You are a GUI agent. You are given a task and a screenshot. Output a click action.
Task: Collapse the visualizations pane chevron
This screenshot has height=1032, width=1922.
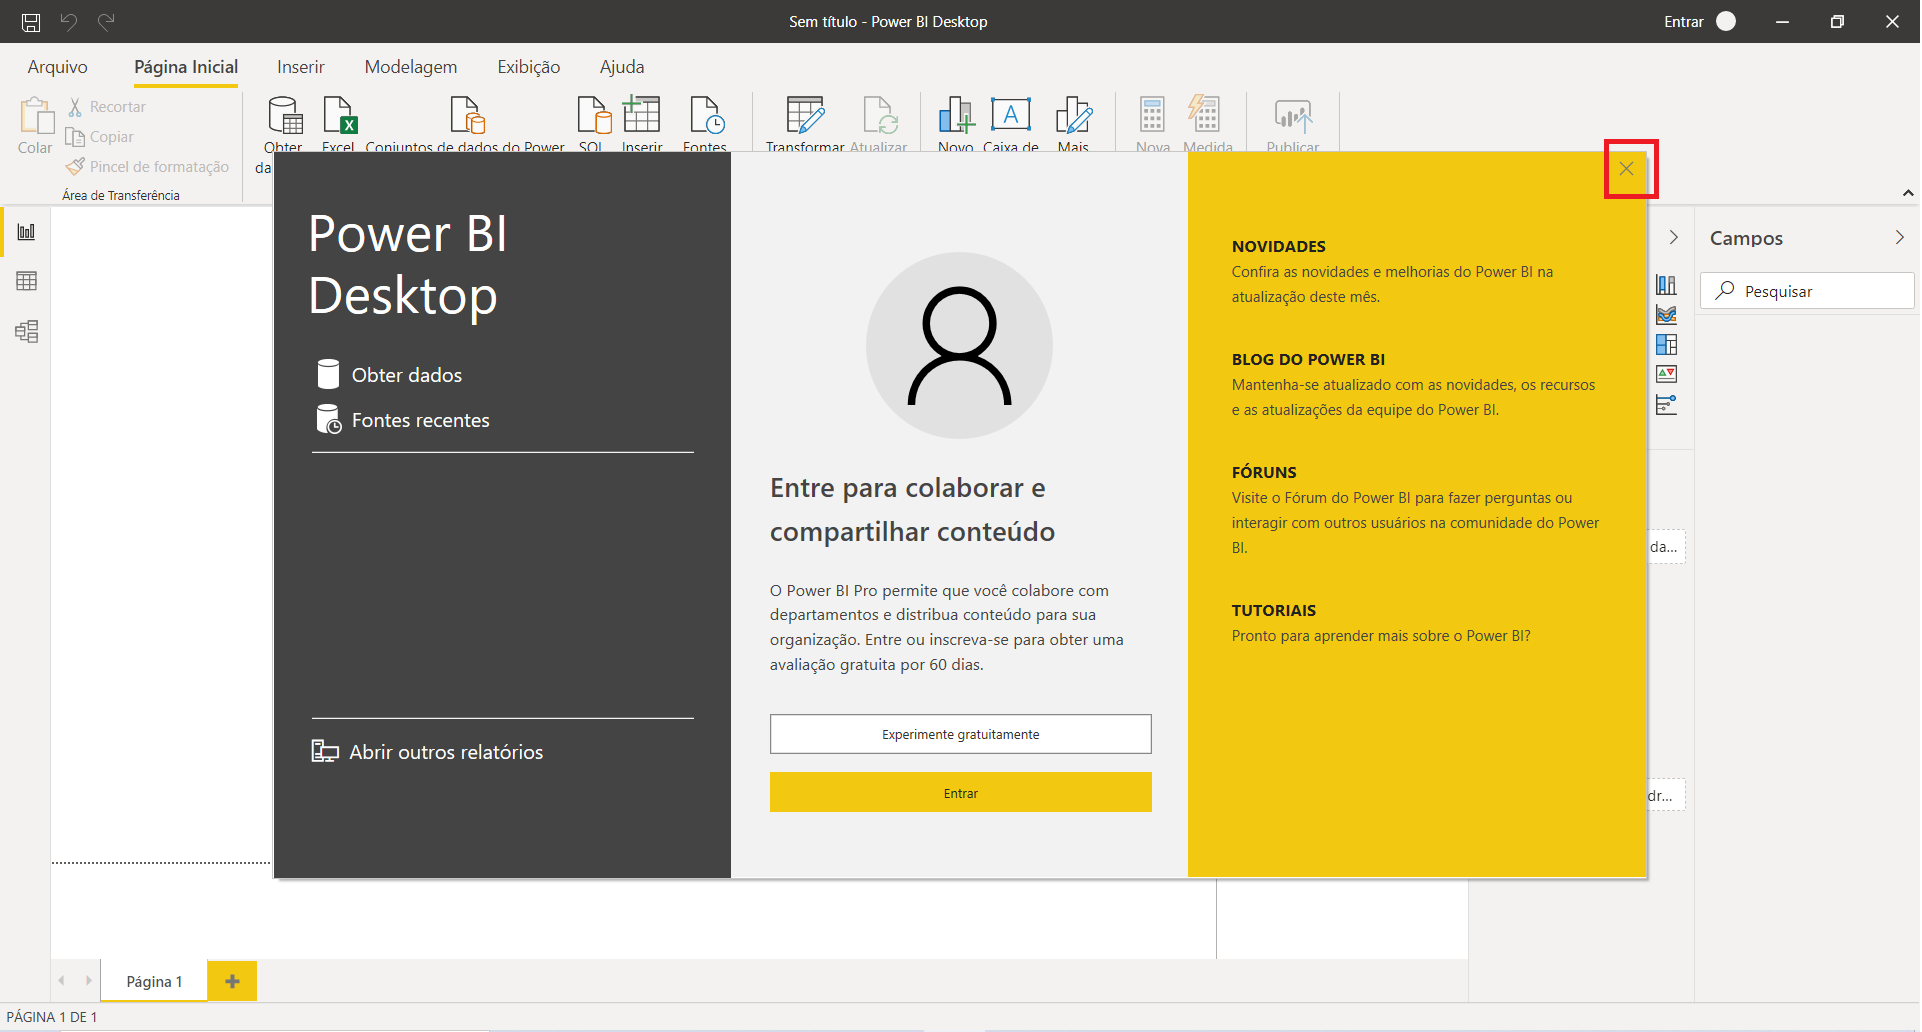click(x=1673, y=238)
